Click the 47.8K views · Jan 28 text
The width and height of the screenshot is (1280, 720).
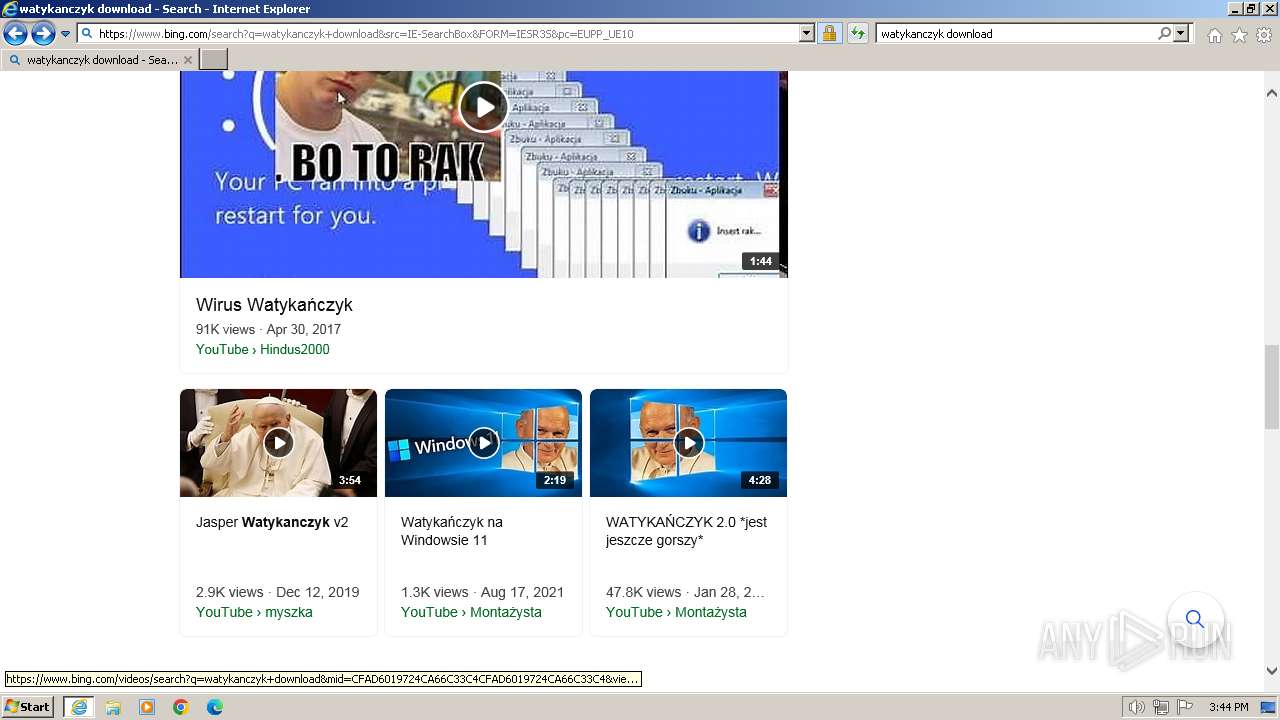coord(686,592)
